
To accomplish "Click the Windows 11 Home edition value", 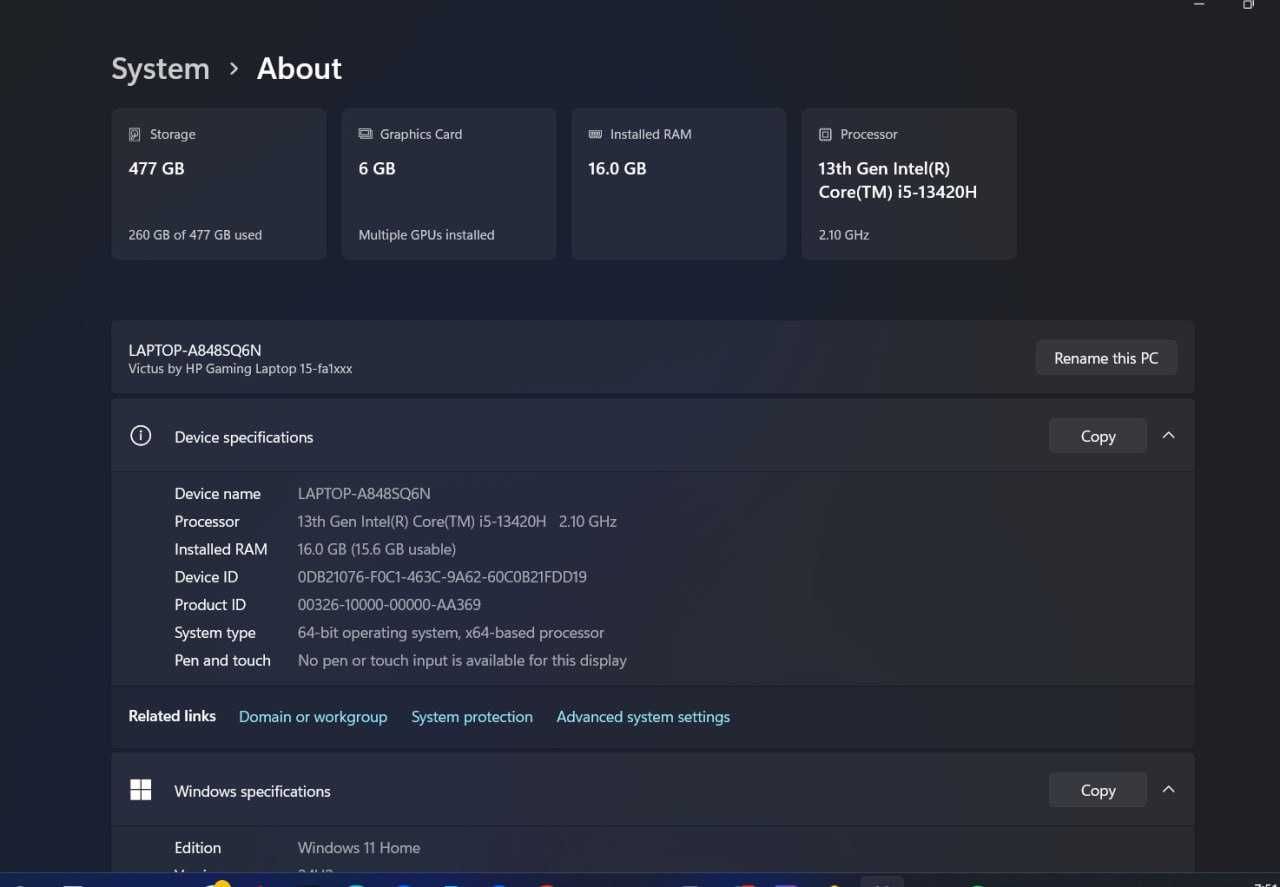I will tap(359, 848).
